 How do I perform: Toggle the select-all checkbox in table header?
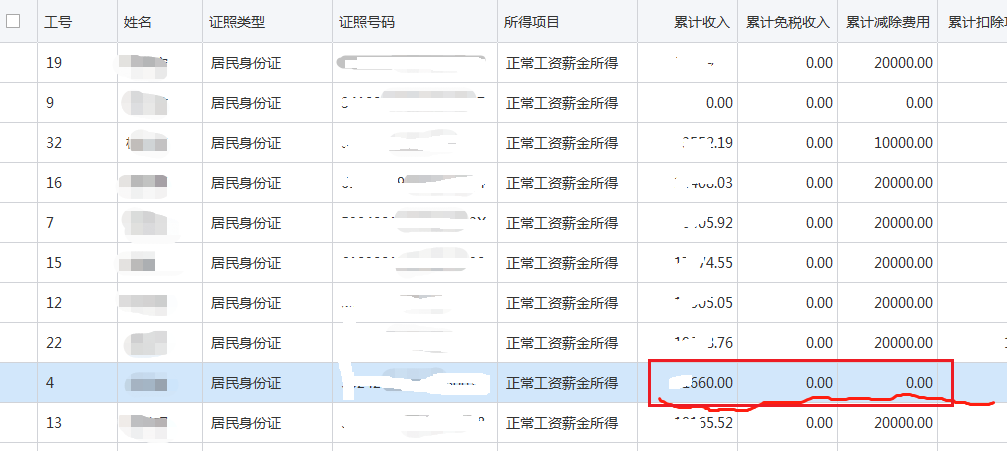13,21
